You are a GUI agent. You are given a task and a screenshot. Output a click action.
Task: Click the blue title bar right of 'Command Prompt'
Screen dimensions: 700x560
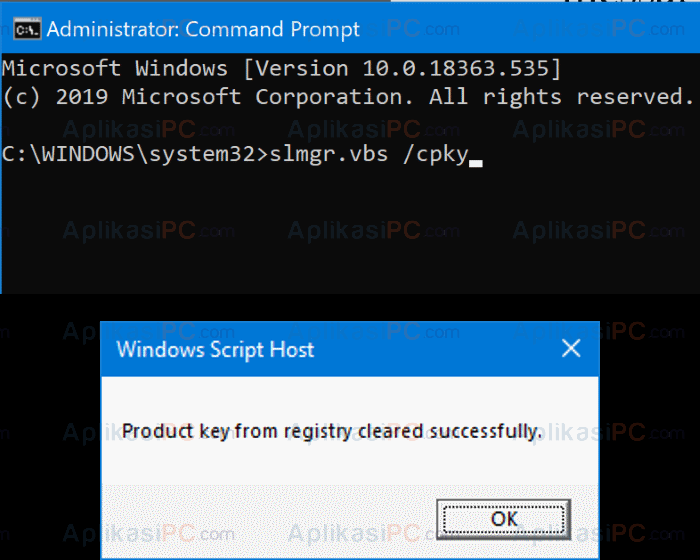pyautogui.click(x=527, y=29)
